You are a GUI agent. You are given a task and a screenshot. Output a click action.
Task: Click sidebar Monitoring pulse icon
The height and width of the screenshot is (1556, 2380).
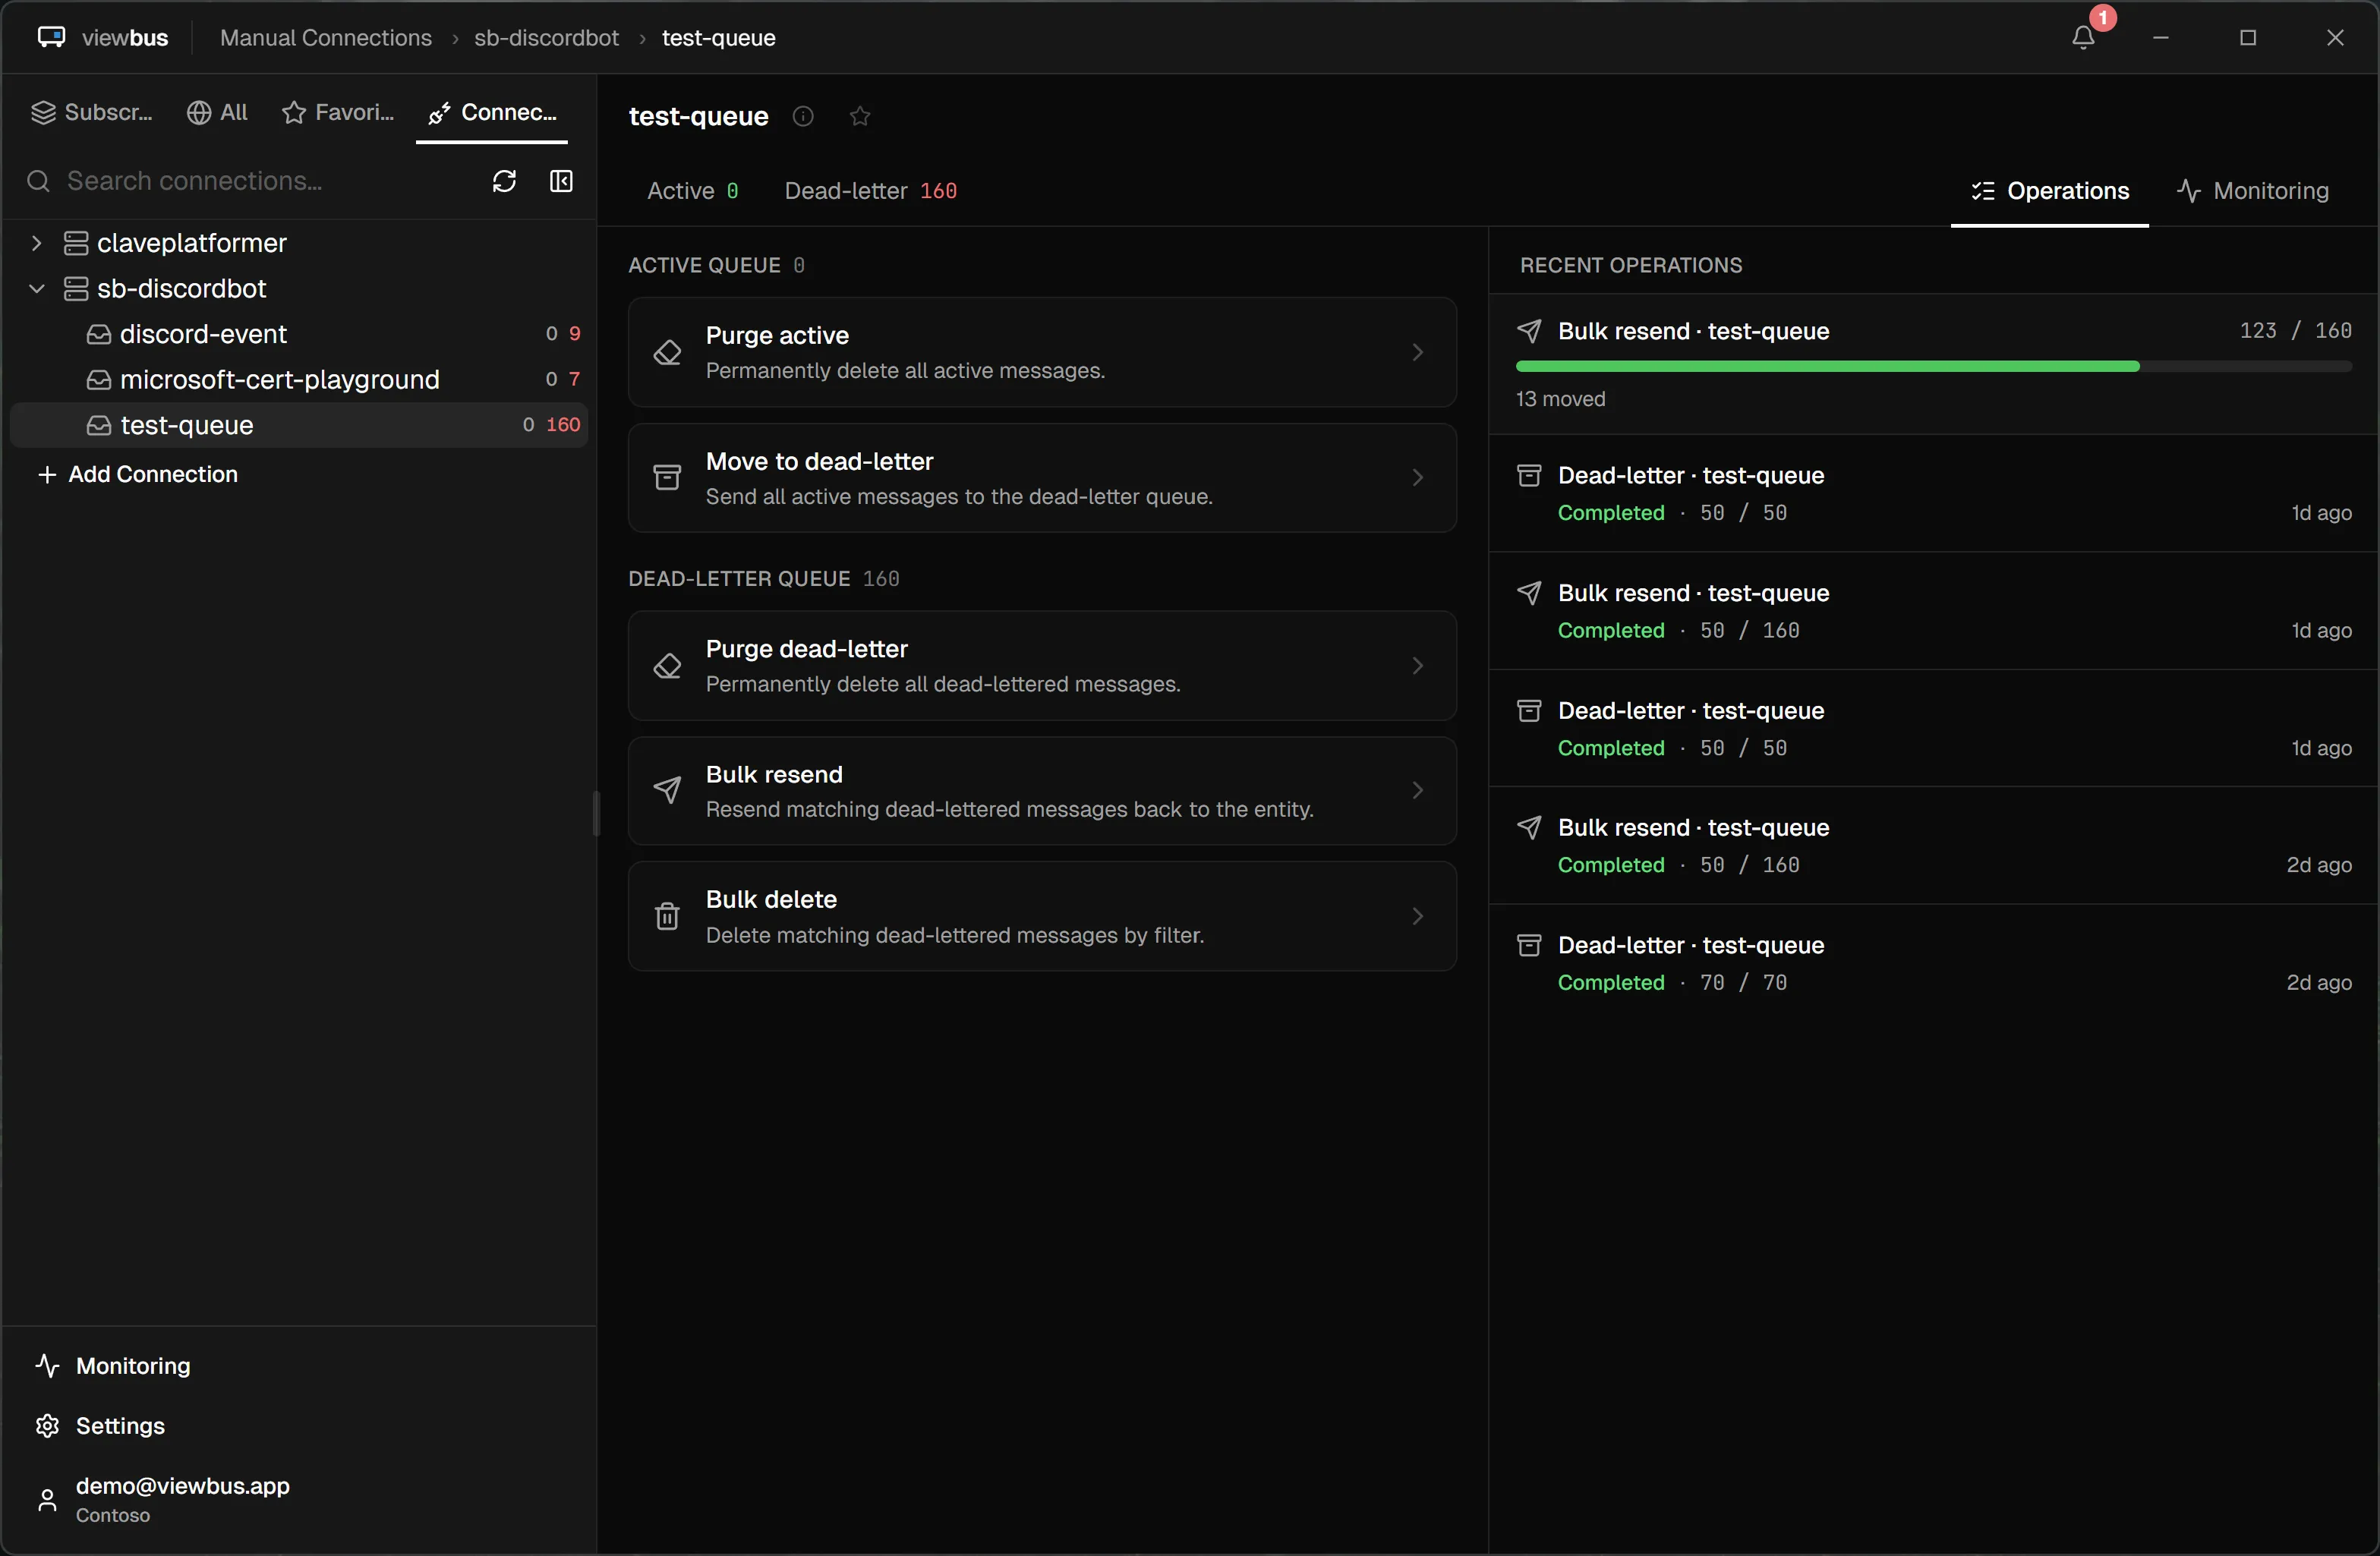tap(47, 1366)
